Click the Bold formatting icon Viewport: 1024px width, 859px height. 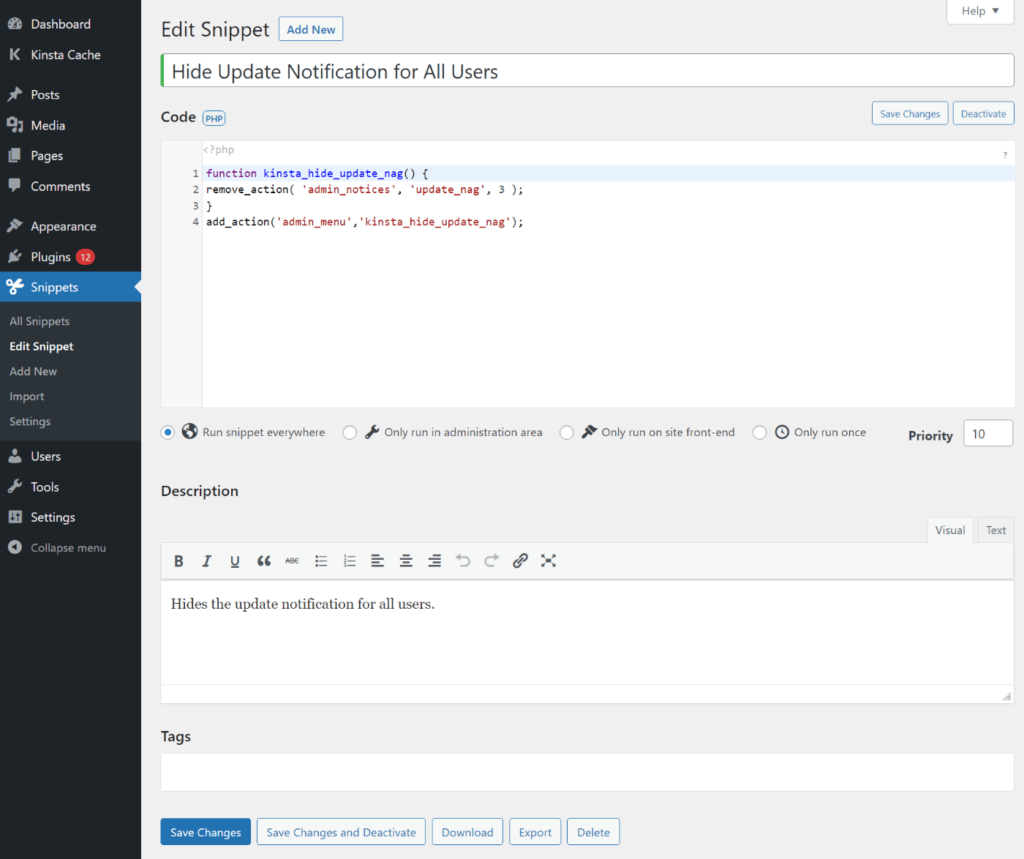click(x=179, y=561)
